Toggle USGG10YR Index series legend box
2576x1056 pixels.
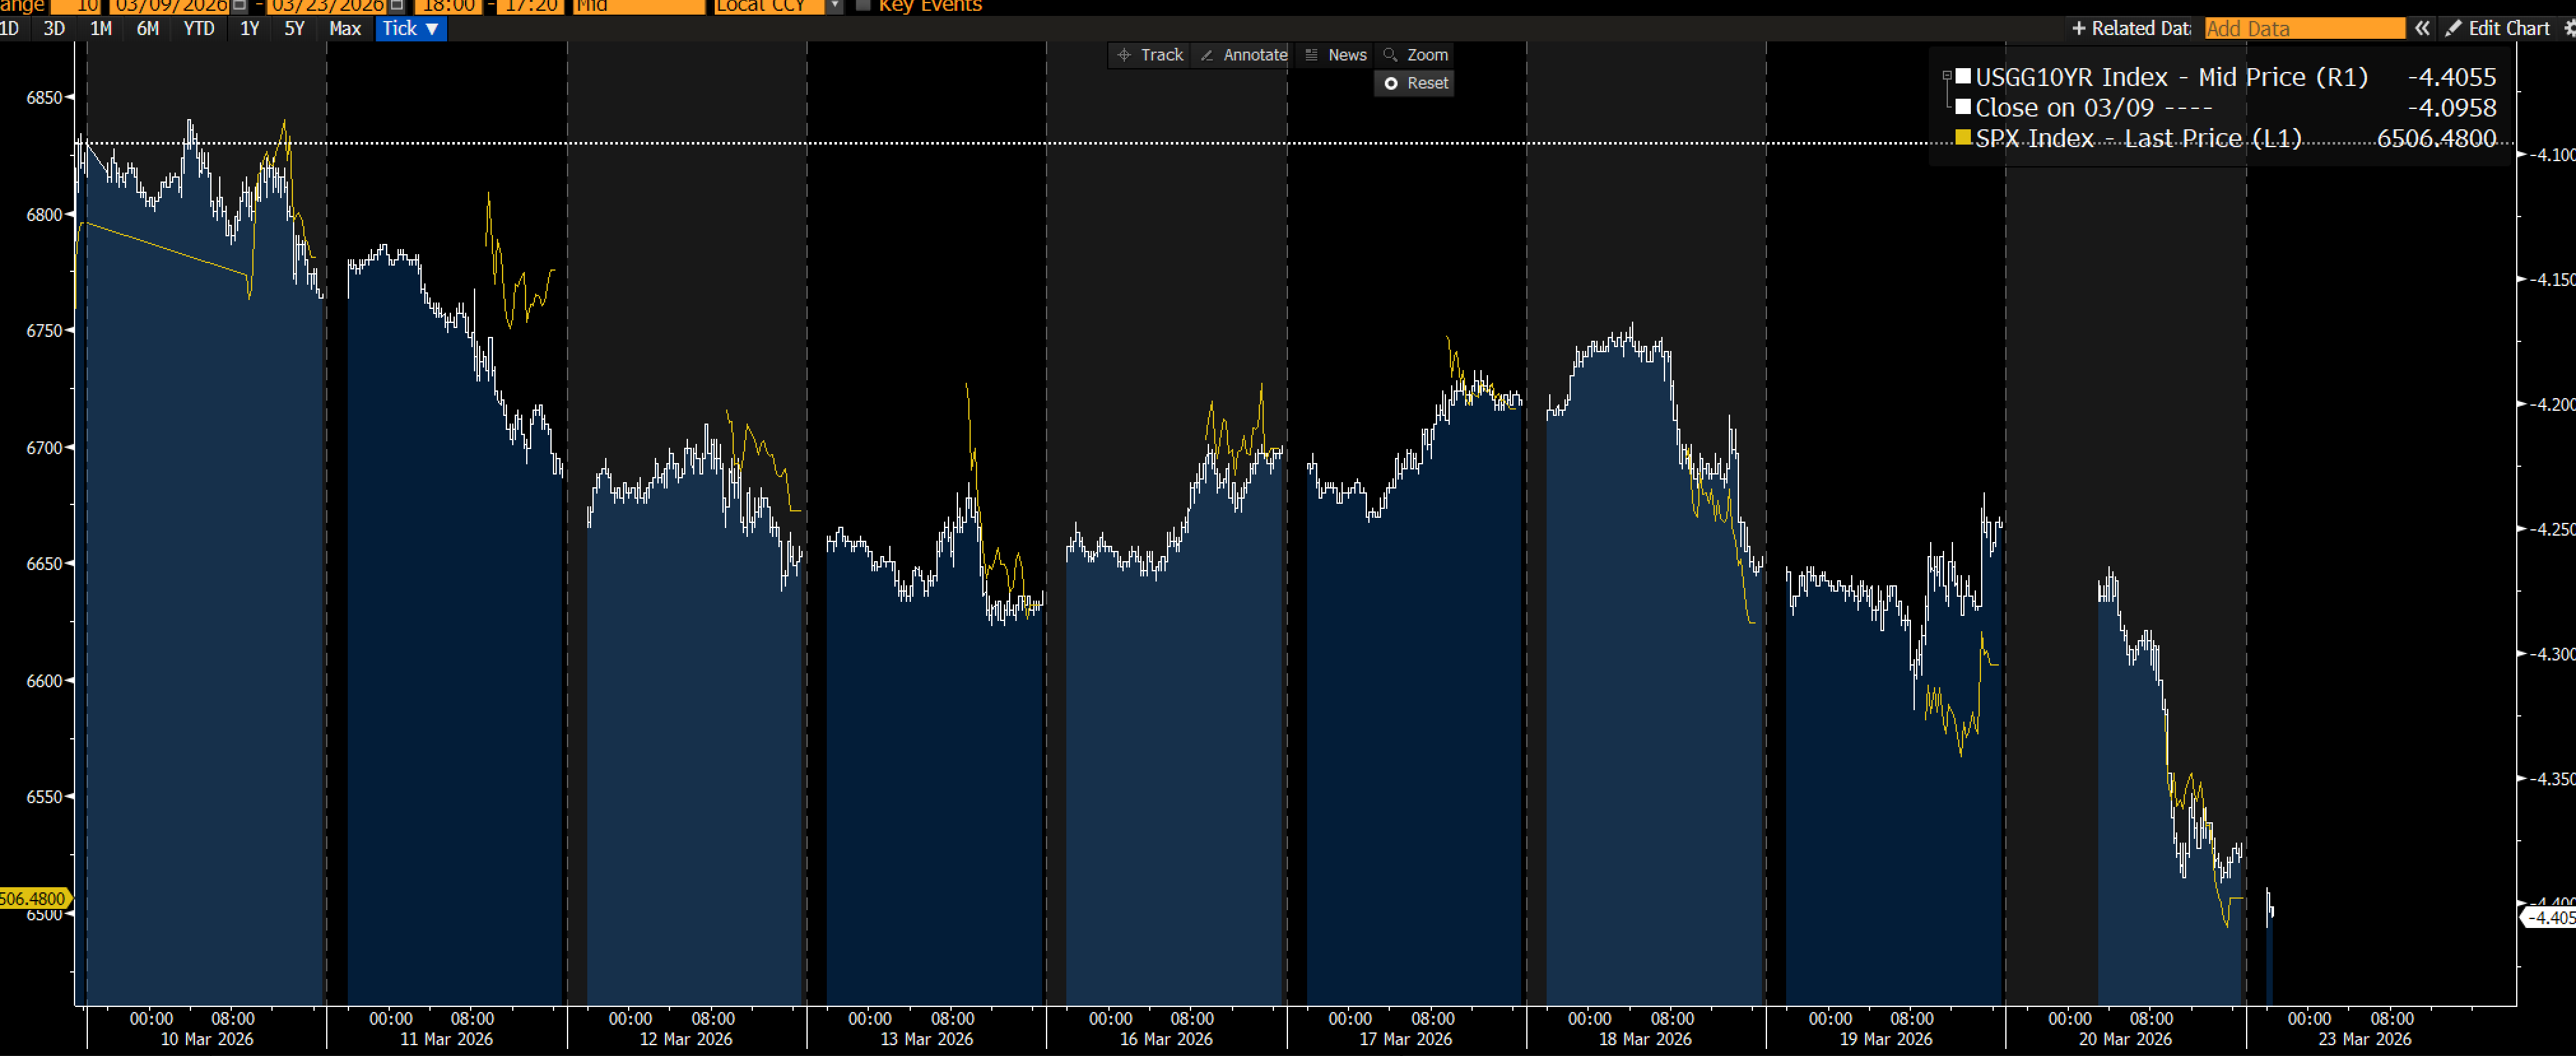pyautogui.click(x=1963, y=76)
